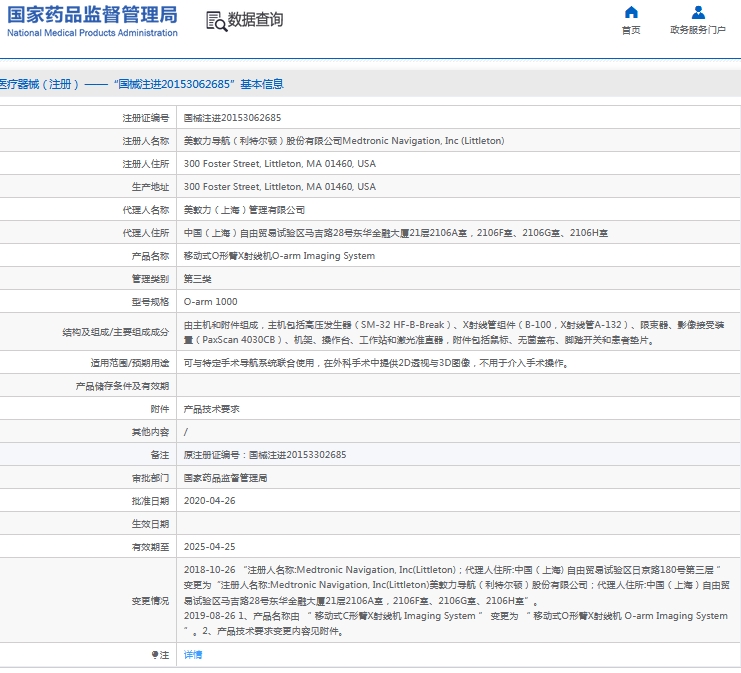Click the 注册人住所 address value
741x673 pixels.
click(280, 164)
